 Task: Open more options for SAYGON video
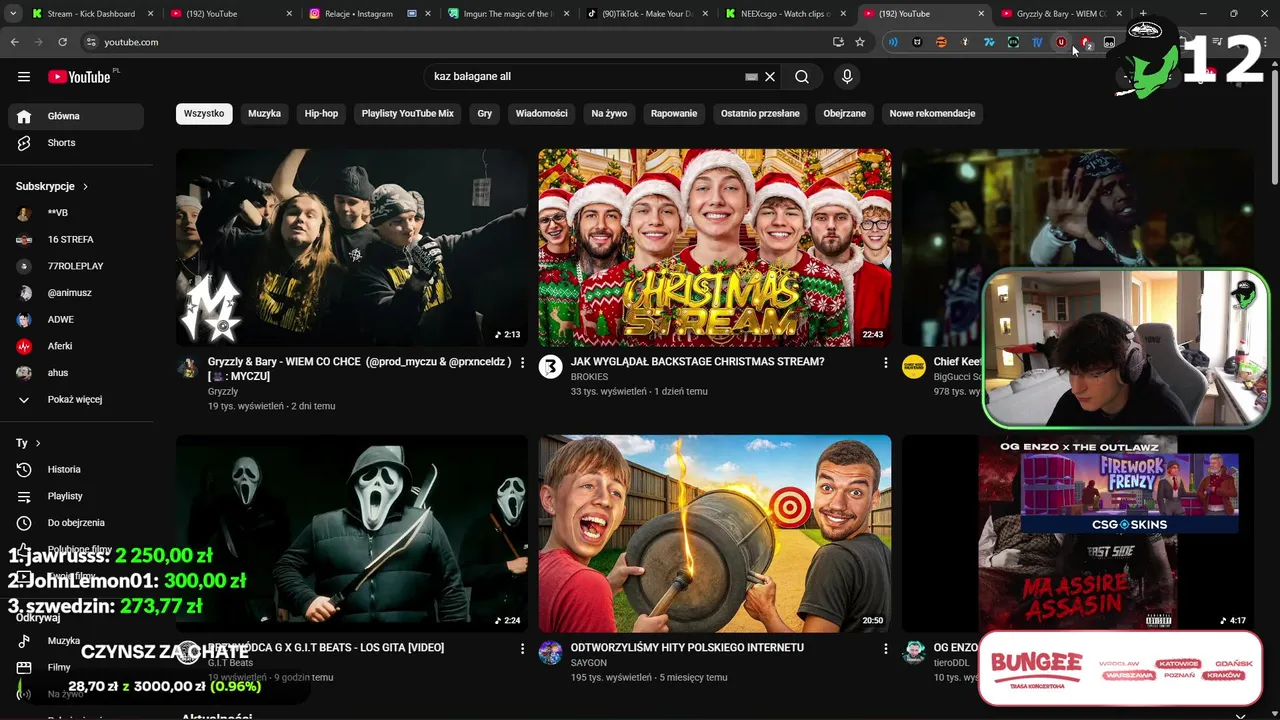(885, 649)
